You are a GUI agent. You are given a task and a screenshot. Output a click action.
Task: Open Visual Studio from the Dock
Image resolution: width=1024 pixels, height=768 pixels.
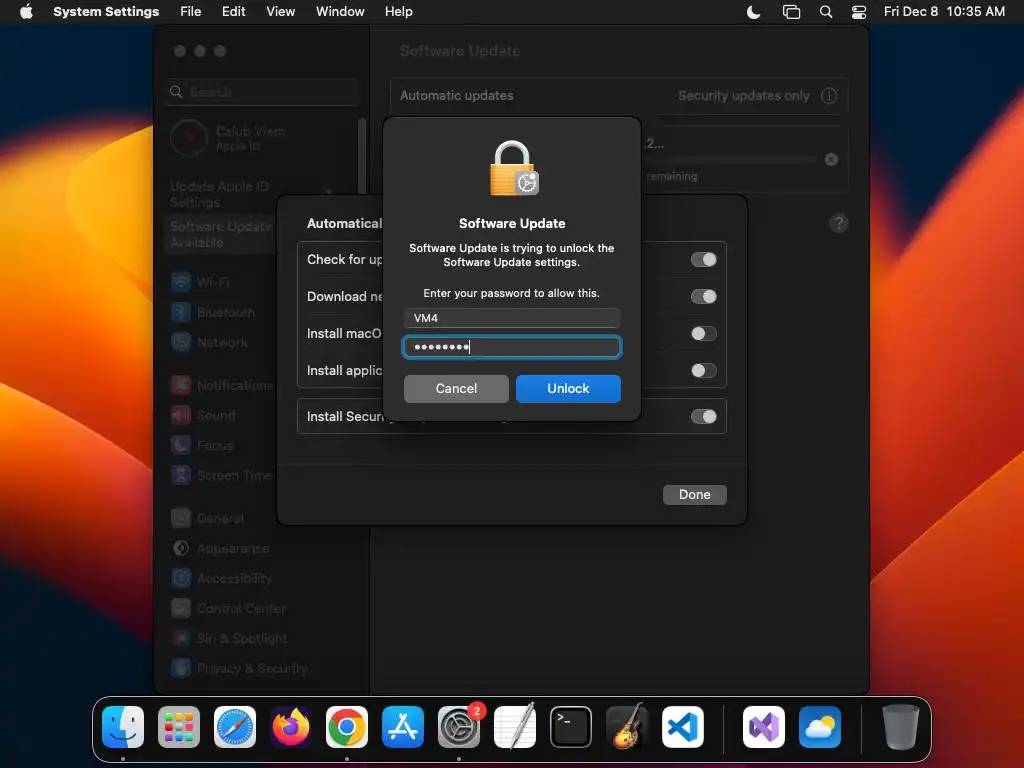[764, 727]
